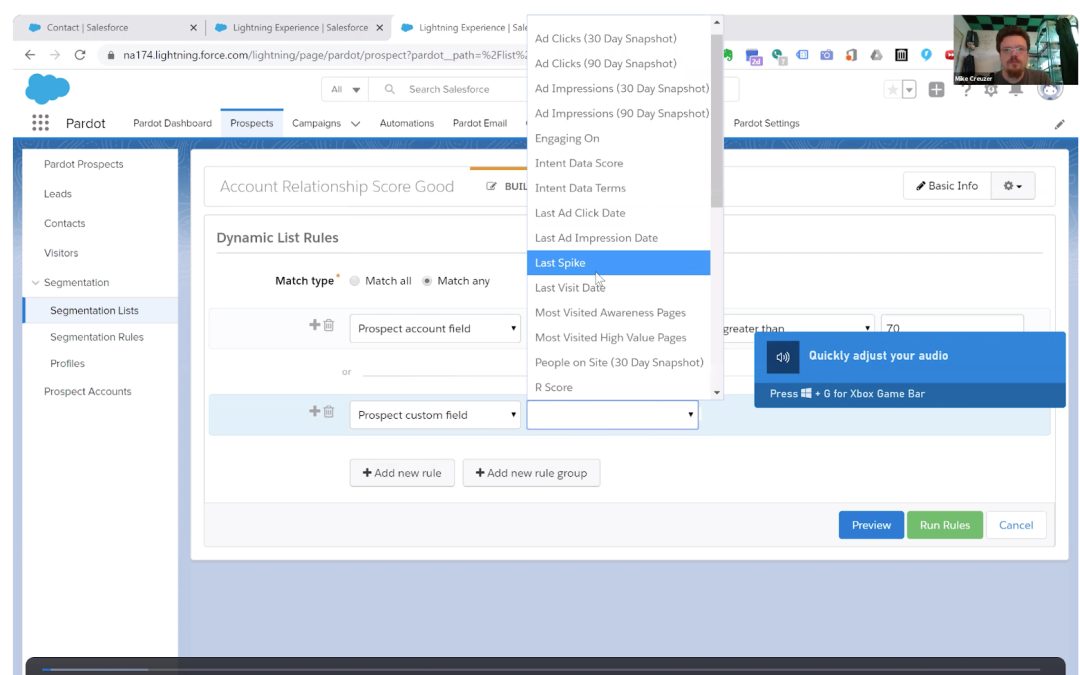Switch to the Contact | Salesforce browser tab
This screenshot has height=675, width=1080.
point(110,28)
